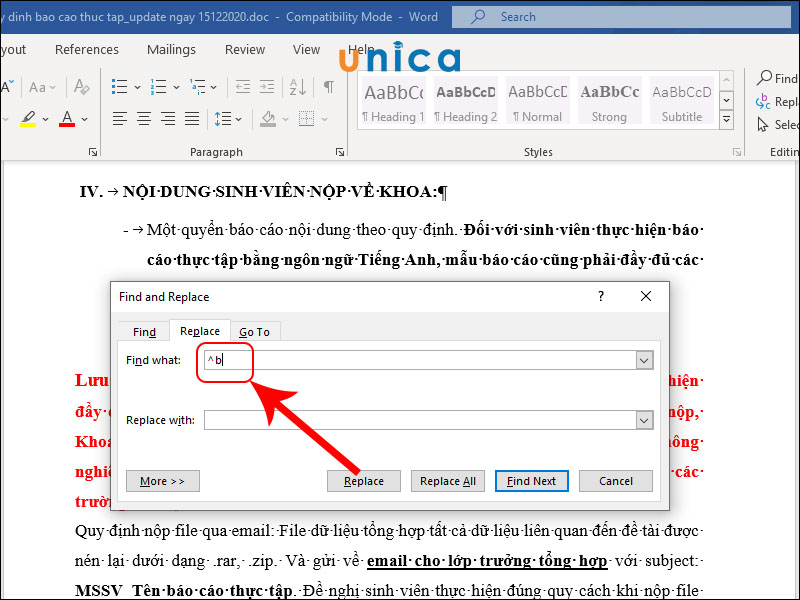The image size is (800, 600).
Task: Expand the Replace with history dropdown
Action: click(x=645, y=419)
